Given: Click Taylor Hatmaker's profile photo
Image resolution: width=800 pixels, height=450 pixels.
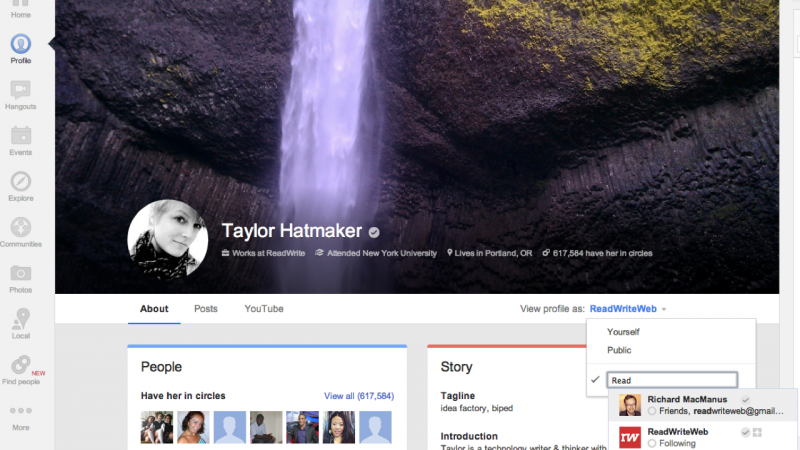Looking at the screenshot, I should pyautogui.click(x=168, y=240).
